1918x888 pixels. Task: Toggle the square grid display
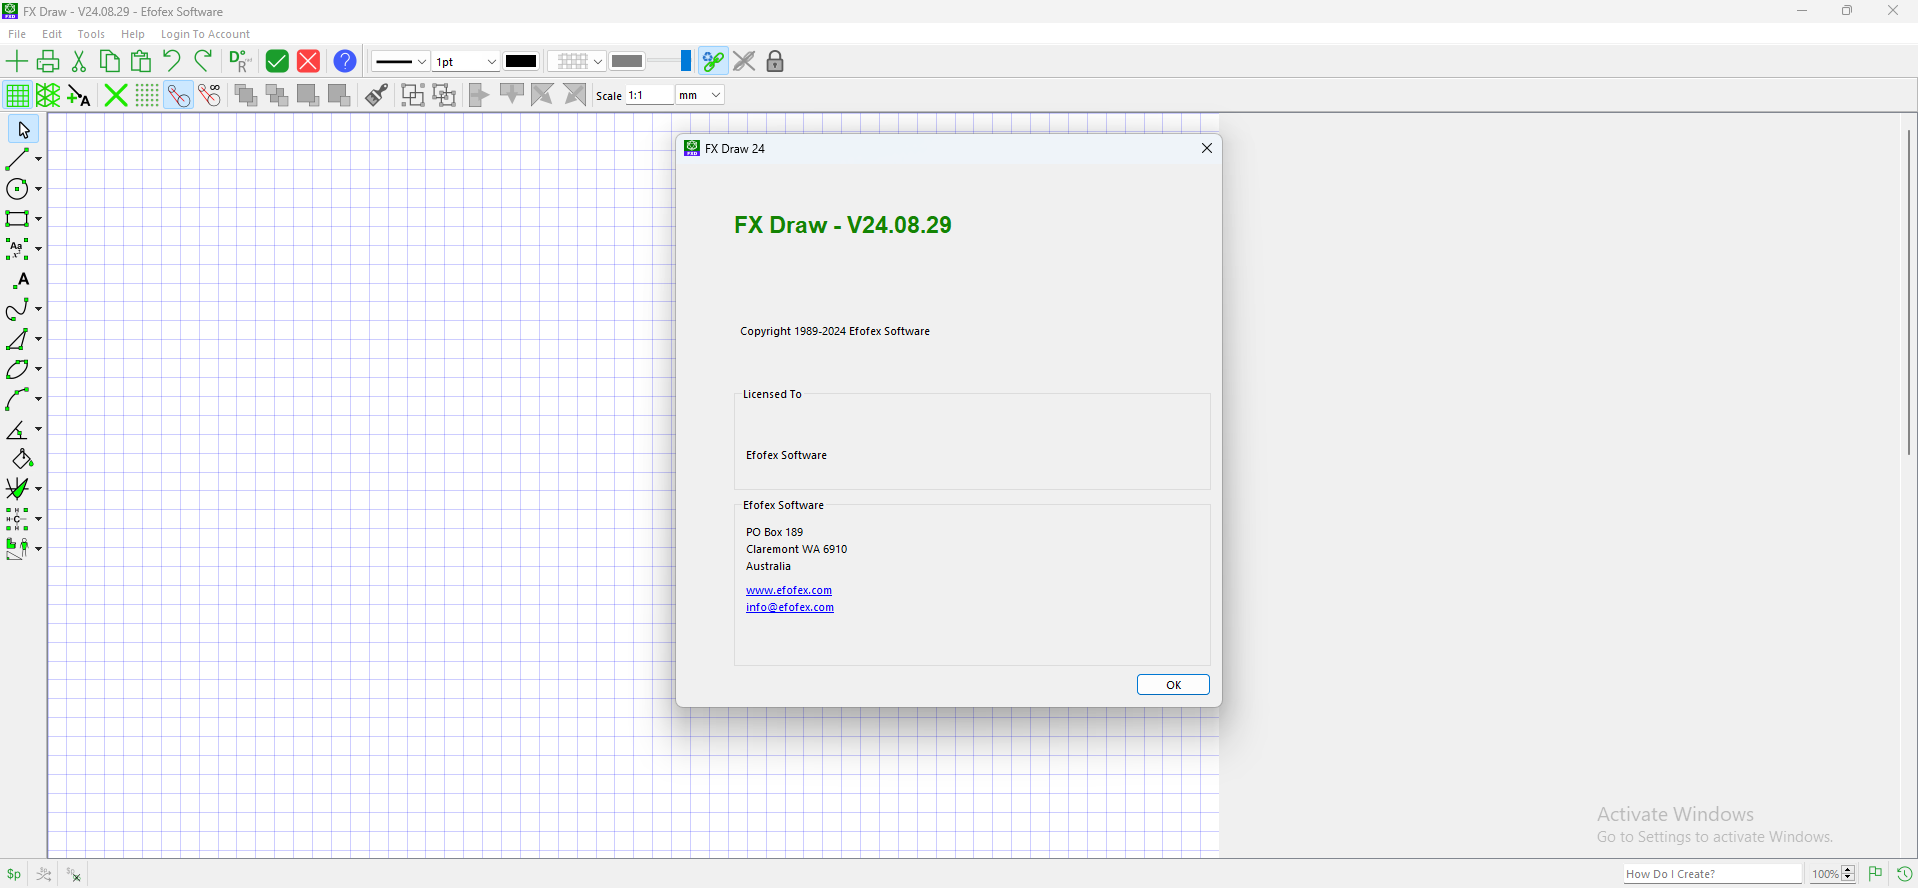coord(17,95)
